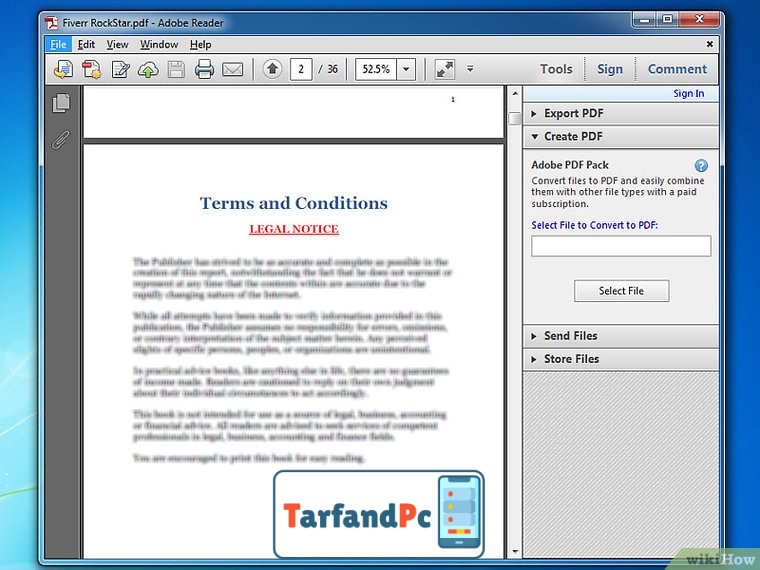The height and width of the screenshot is (570, 760).
Task: Click the vertical scrollbar thumb
Action: (515, 118)
